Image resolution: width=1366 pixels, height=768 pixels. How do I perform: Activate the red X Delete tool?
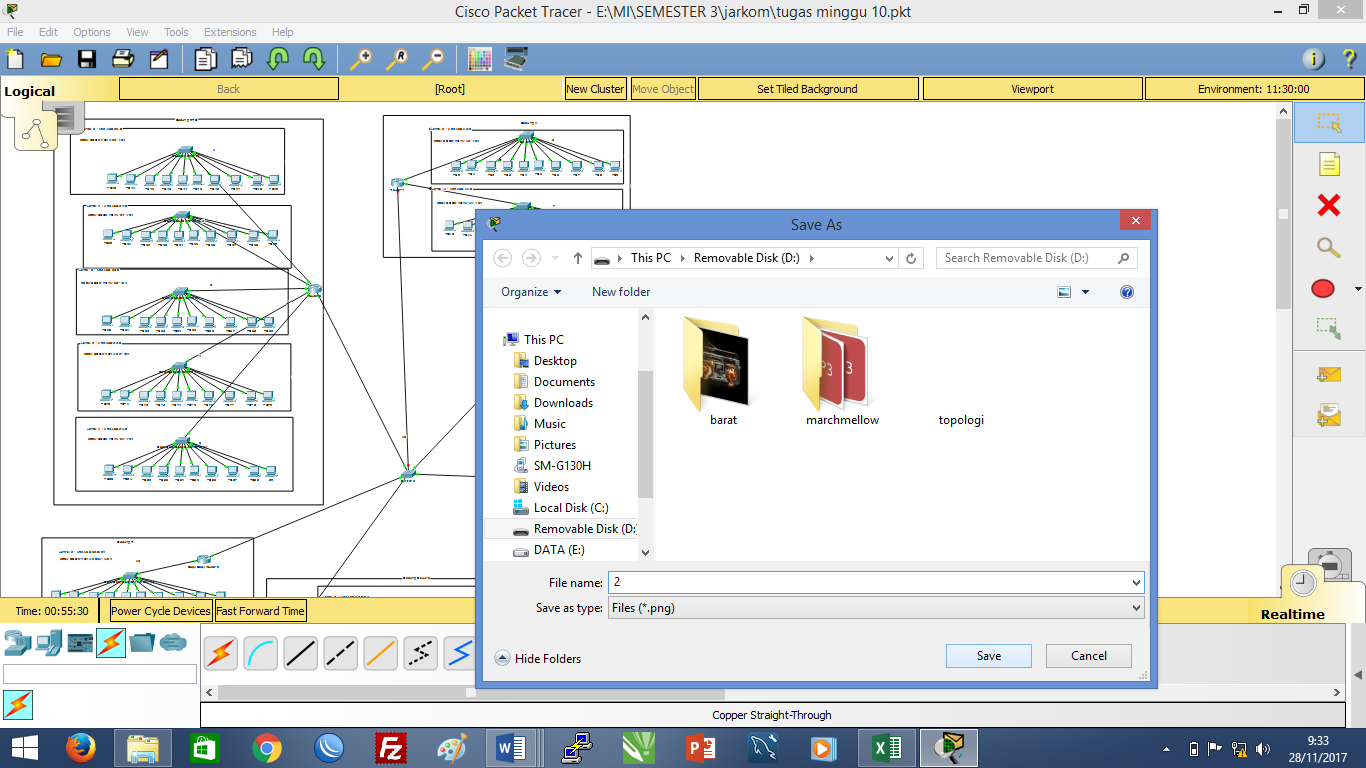click(1328, 206)
